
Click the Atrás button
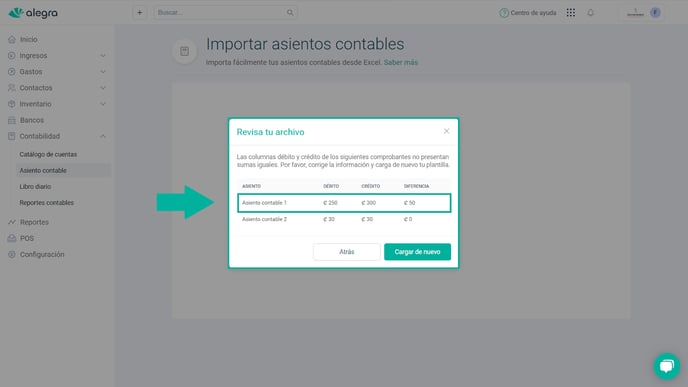tap(347, 252)
